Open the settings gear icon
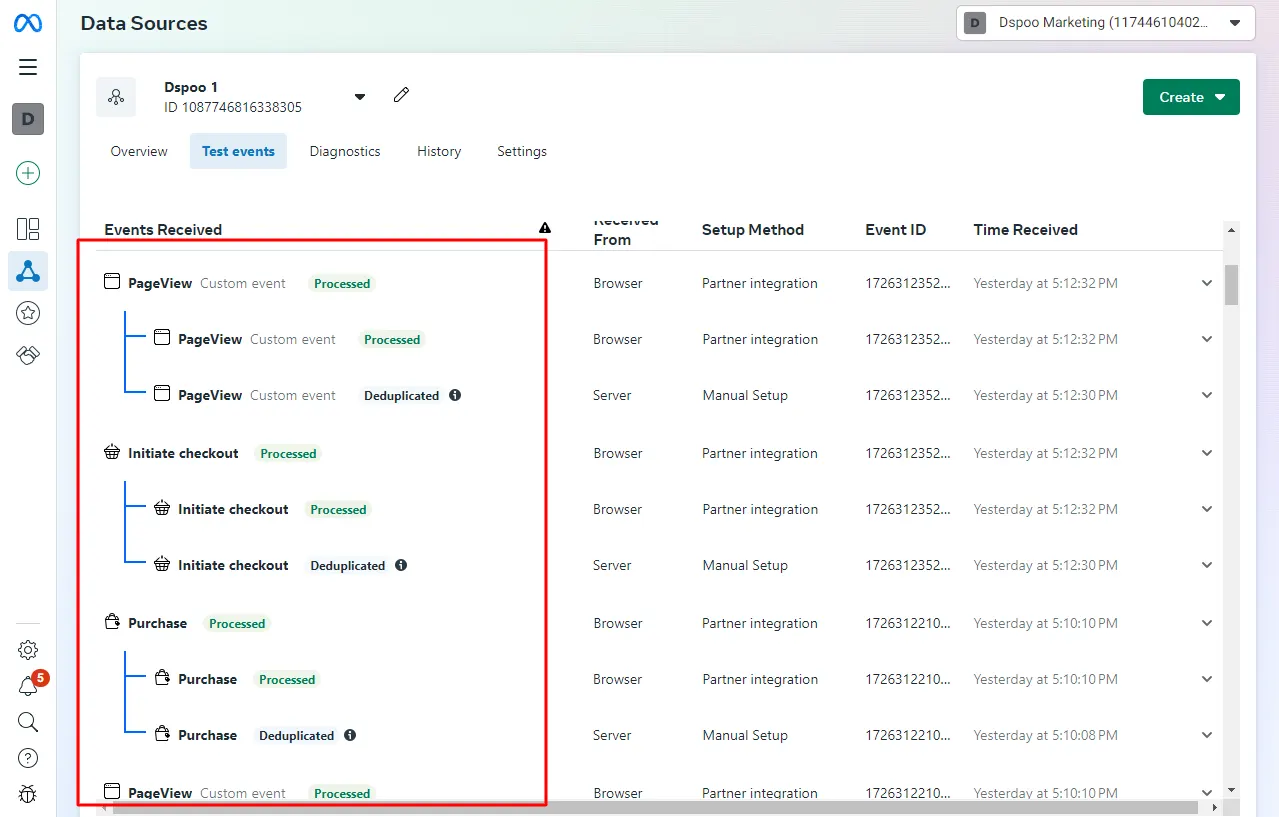1279x817 pixels. pyautogui.click(x=28, y=650)
